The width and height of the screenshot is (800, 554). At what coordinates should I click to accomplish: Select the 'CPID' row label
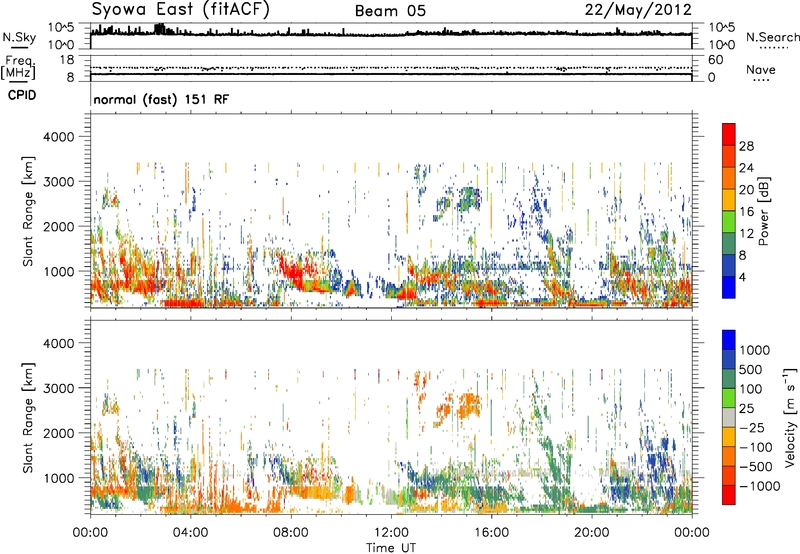22,95
